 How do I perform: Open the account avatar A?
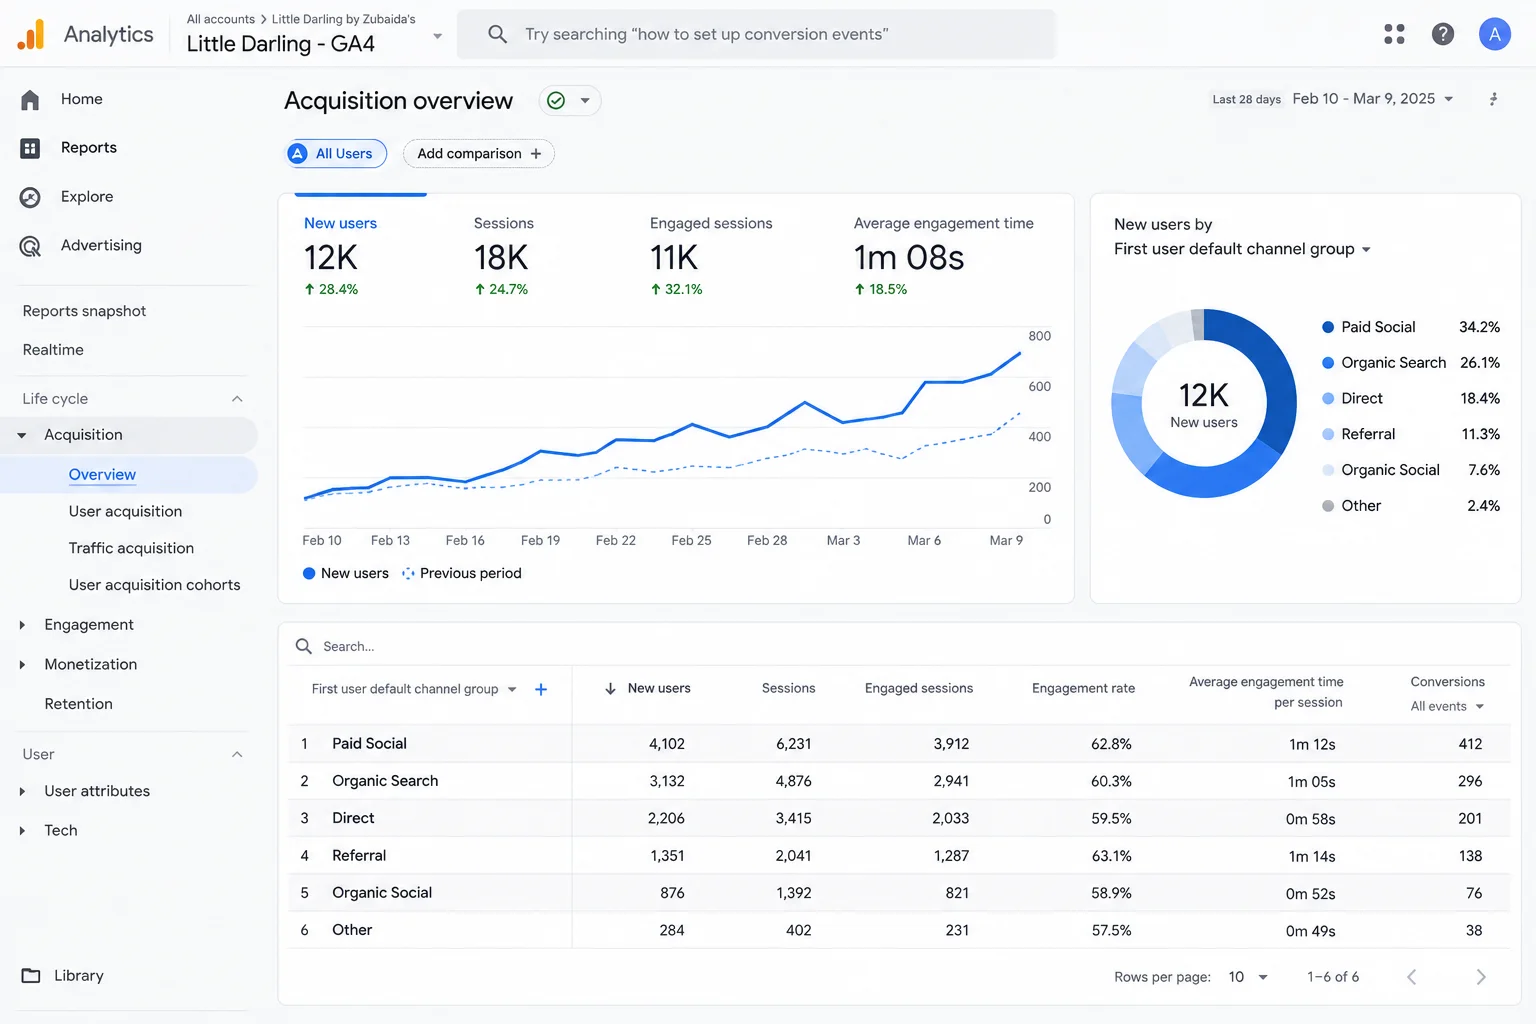[x=1494, y=34]
